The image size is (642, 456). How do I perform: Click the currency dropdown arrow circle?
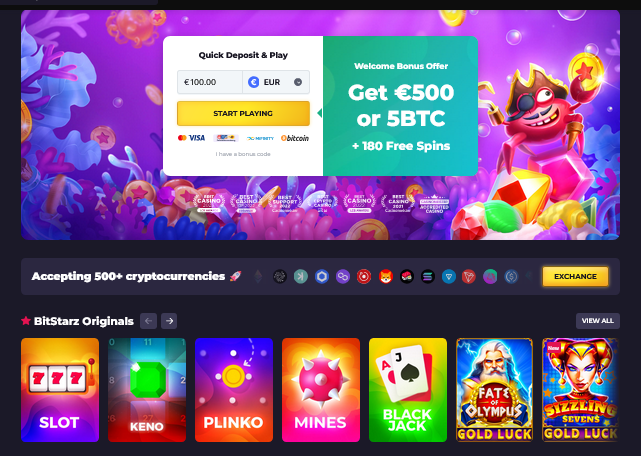click(298, 82)
